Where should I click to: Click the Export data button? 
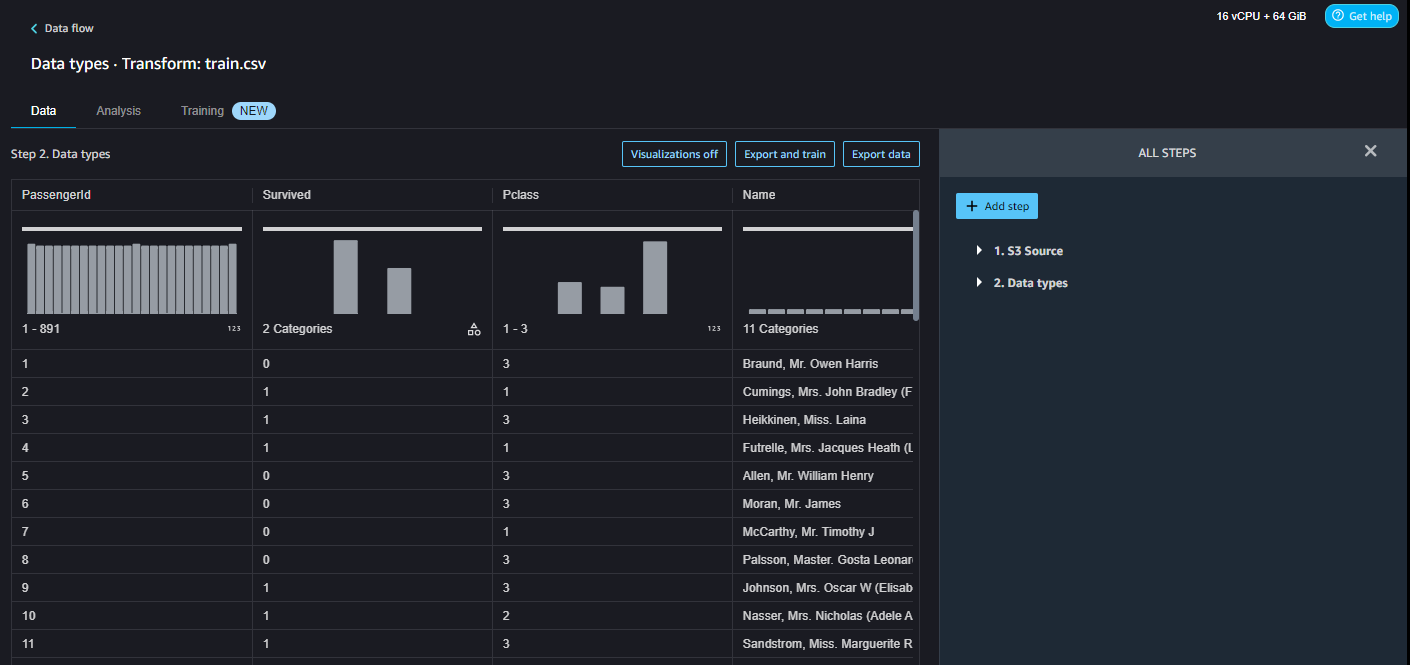click(881, 154)
